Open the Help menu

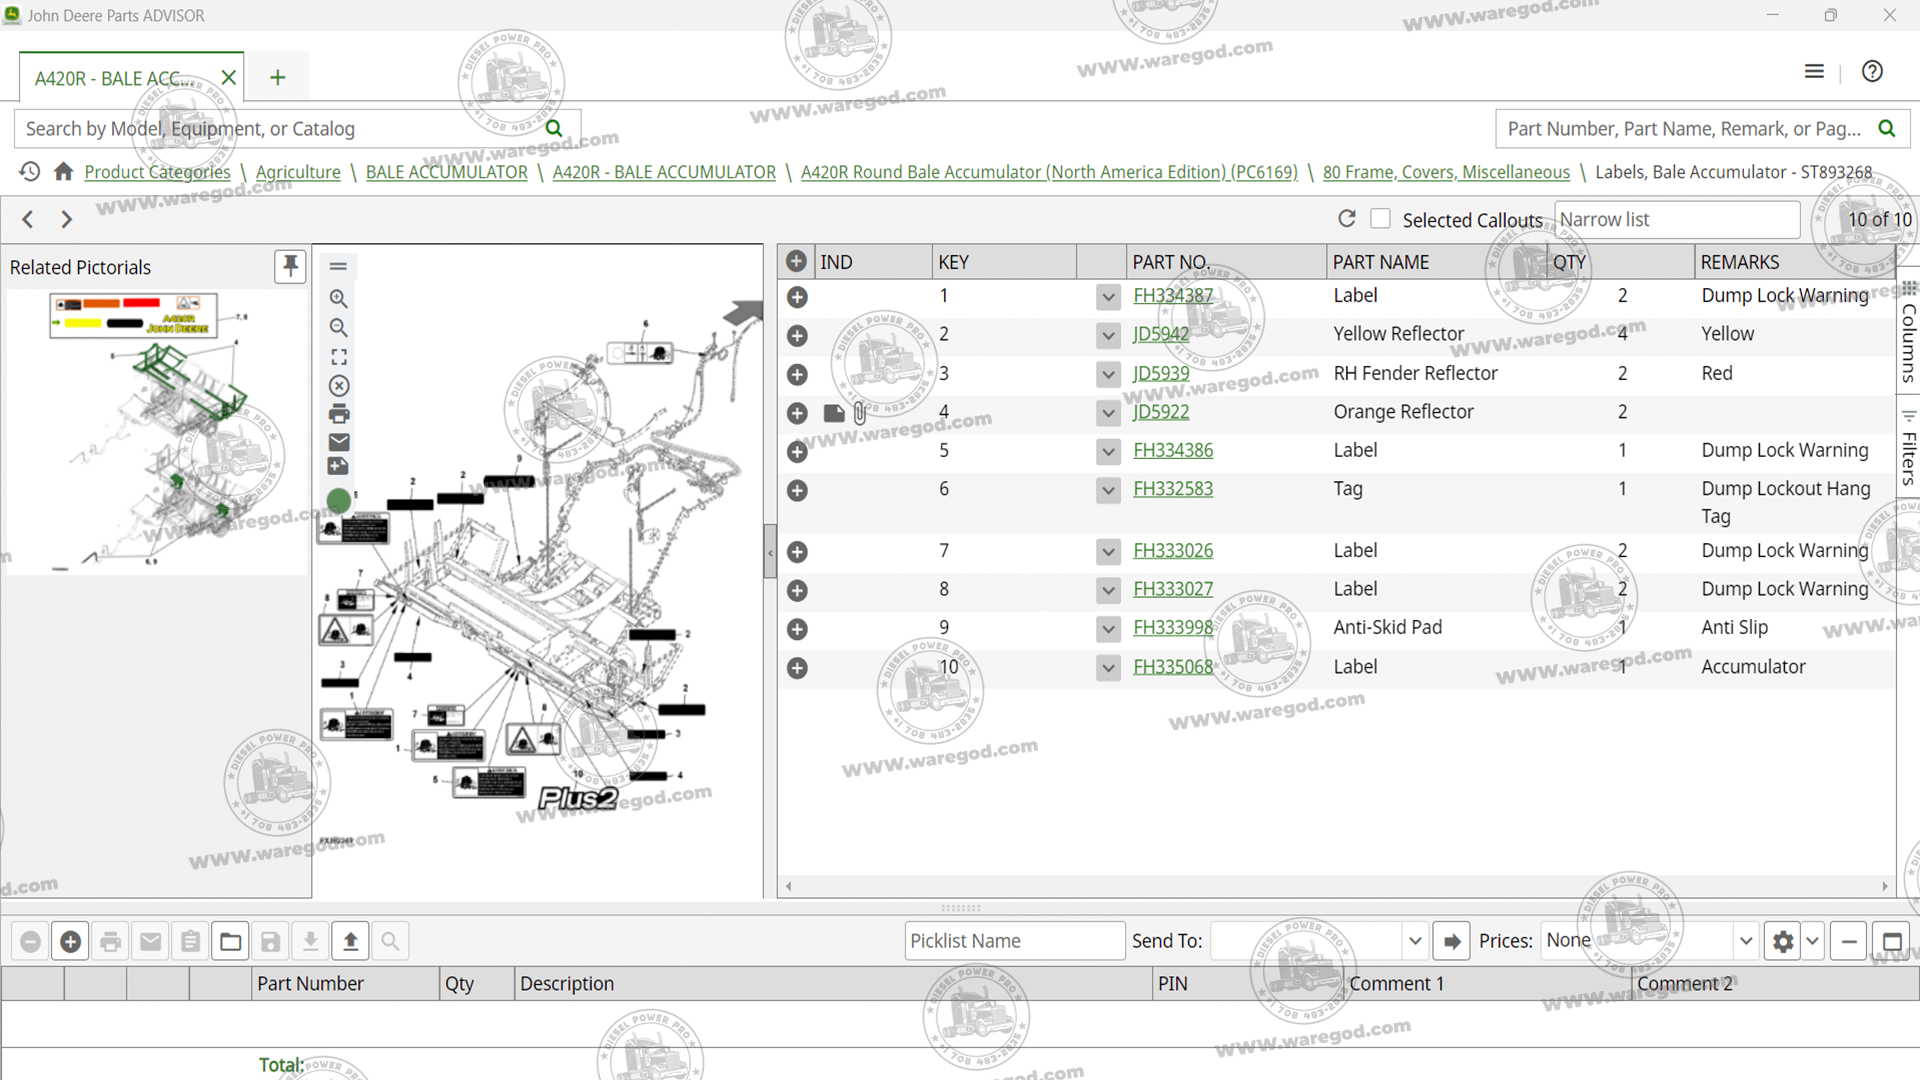[1872, 71]
